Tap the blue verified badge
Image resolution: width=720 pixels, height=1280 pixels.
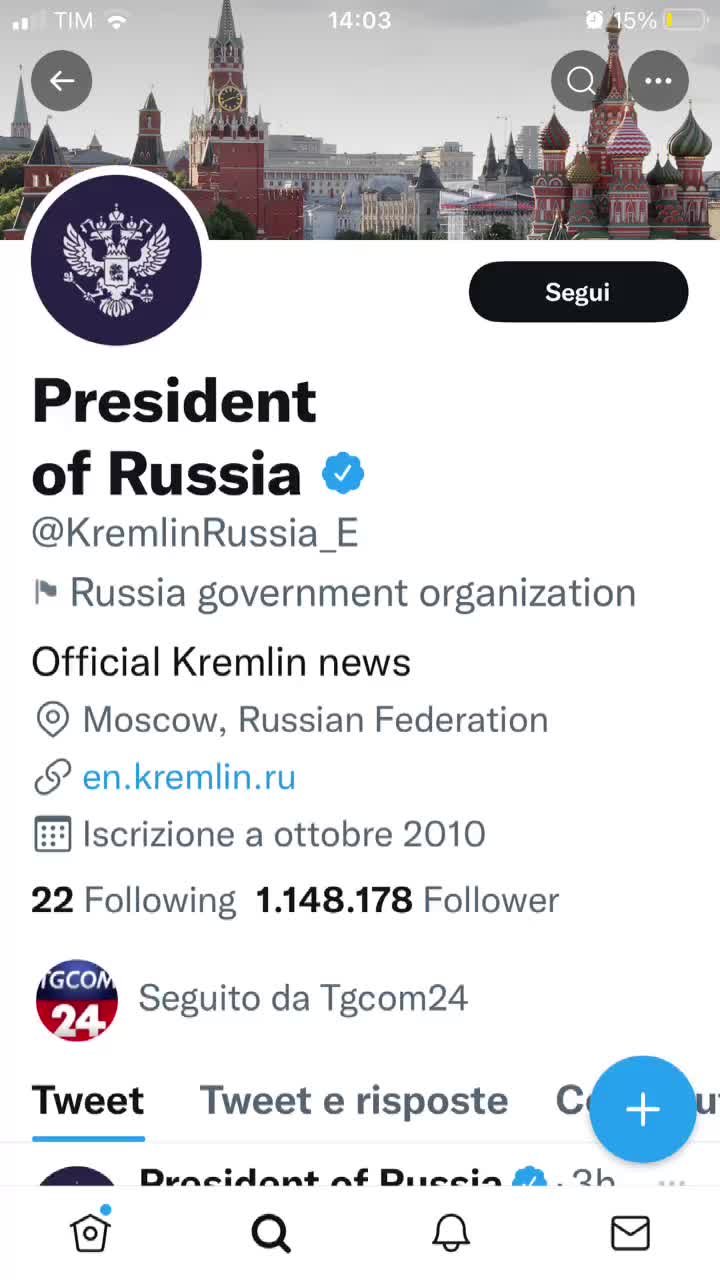coord(343,474)
